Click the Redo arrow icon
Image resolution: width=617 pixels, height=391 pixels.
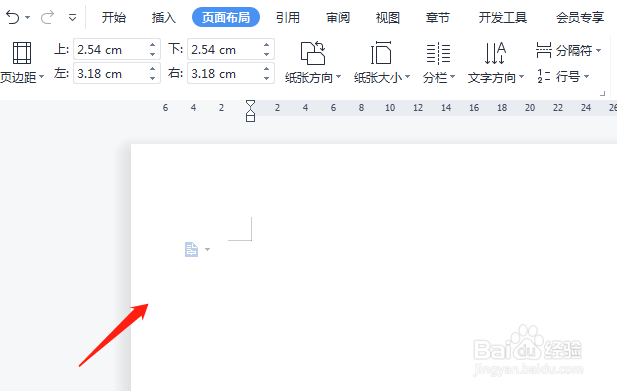(48, 17)
